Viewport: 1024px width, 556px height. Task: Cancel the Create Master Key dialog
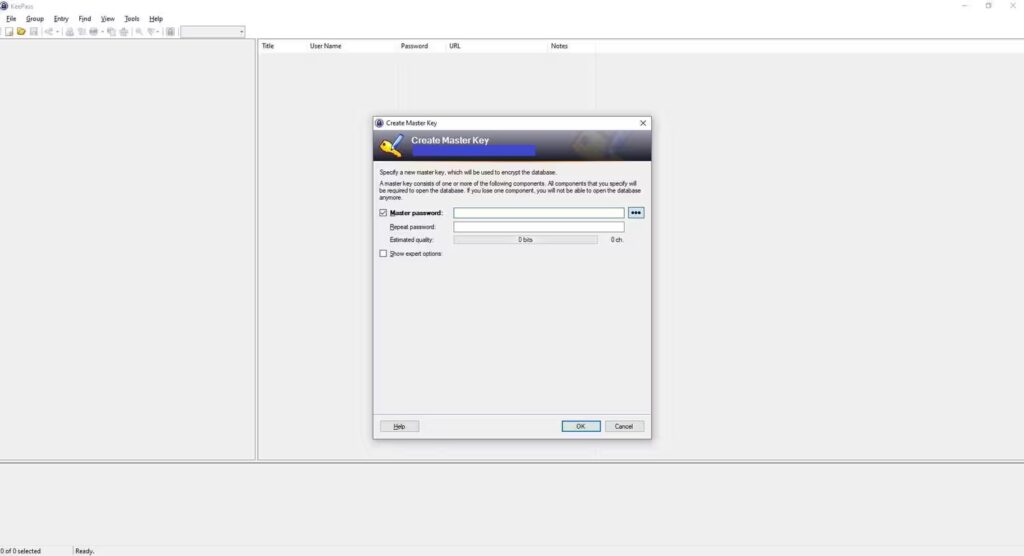(x=624, y=426)
